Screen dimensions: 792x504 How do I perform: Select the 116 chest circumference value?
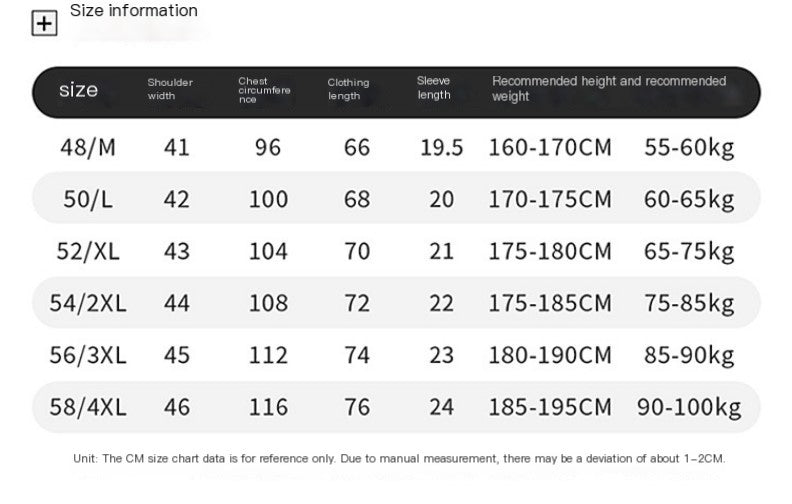pyautogui.click(x=268, y=407)
